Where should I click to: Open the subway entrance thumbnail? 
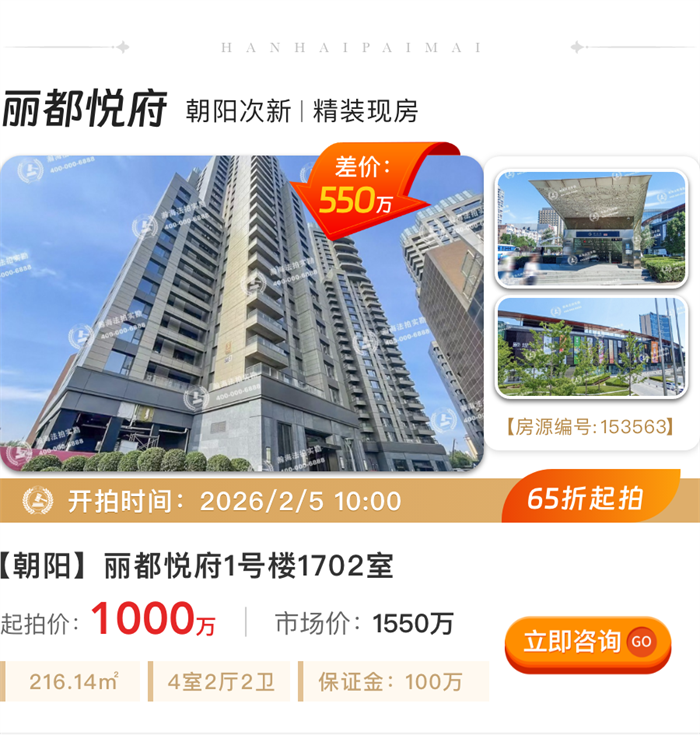(x=592, y=229)
